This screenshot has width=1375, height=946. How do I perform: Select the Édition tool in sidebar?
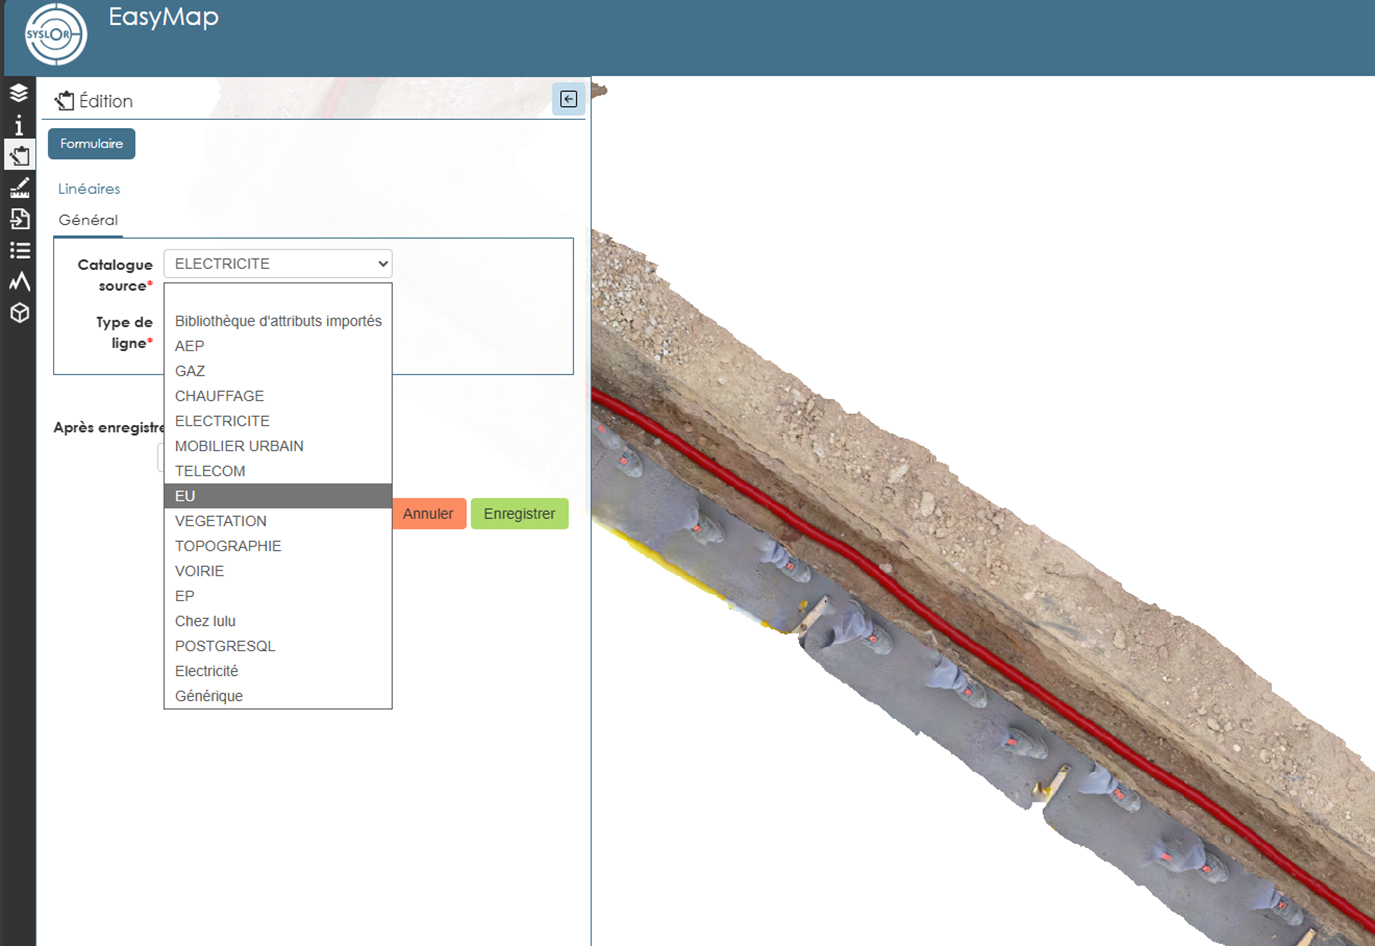(x=19, y=156)
